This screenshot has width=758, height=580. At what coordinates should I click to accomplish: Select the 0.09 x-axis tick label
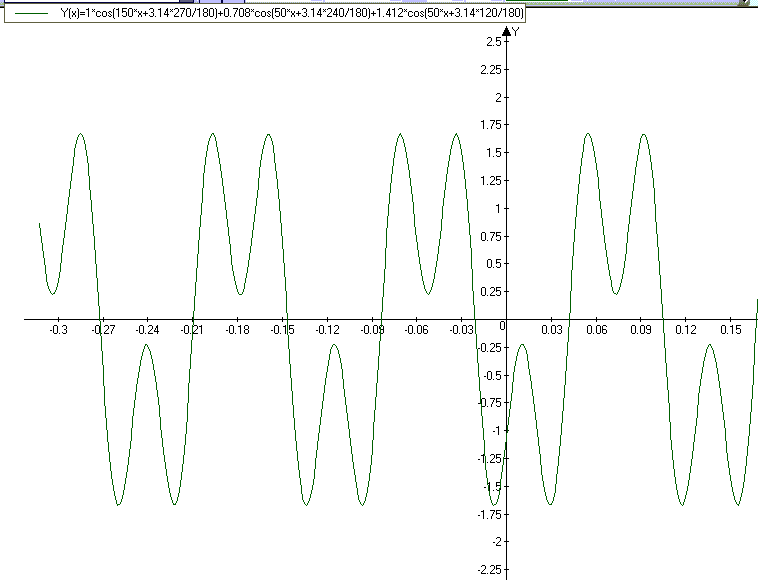[641, 330]
